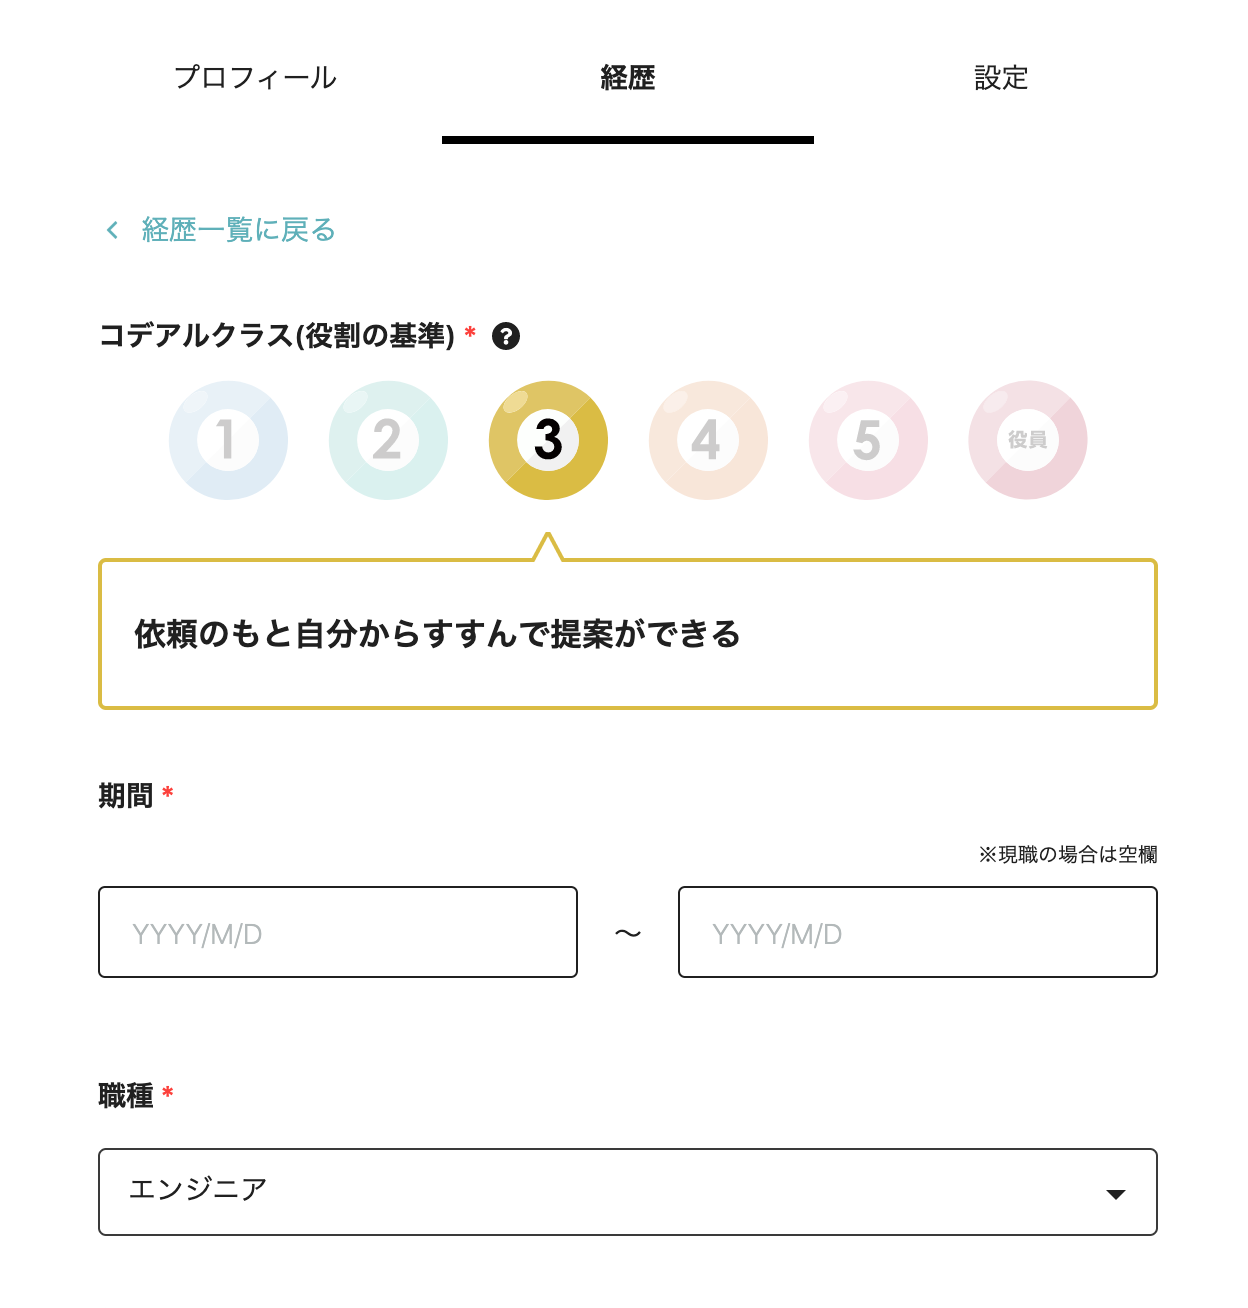Click the back chevron beside 経歴一覧に戻る
The image size is (1248, 1308).
click(x=111, y=229)
